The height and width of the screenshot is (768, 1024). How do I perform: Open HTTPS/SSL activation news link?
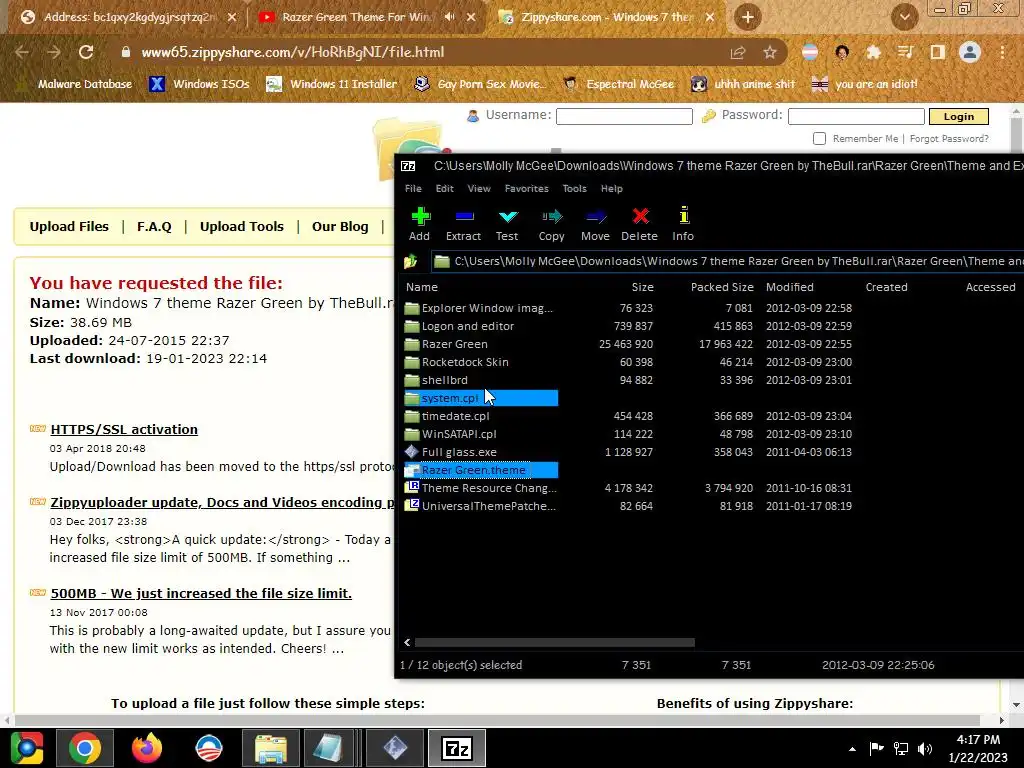[124, 430]
